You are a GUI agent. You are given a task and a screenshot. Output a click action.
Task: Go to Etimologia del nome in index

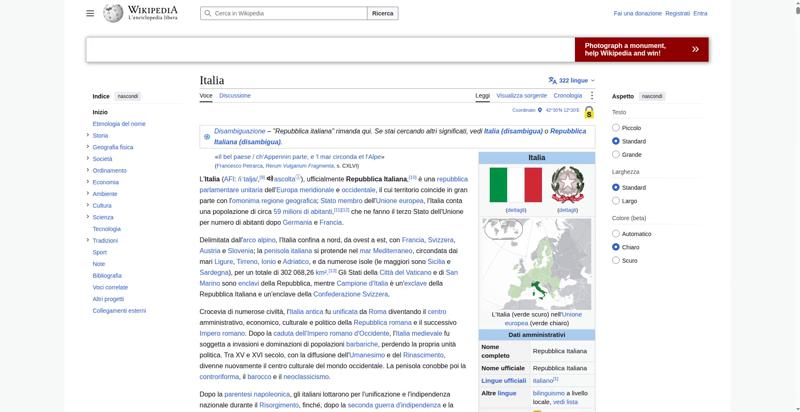coord(119,124)
